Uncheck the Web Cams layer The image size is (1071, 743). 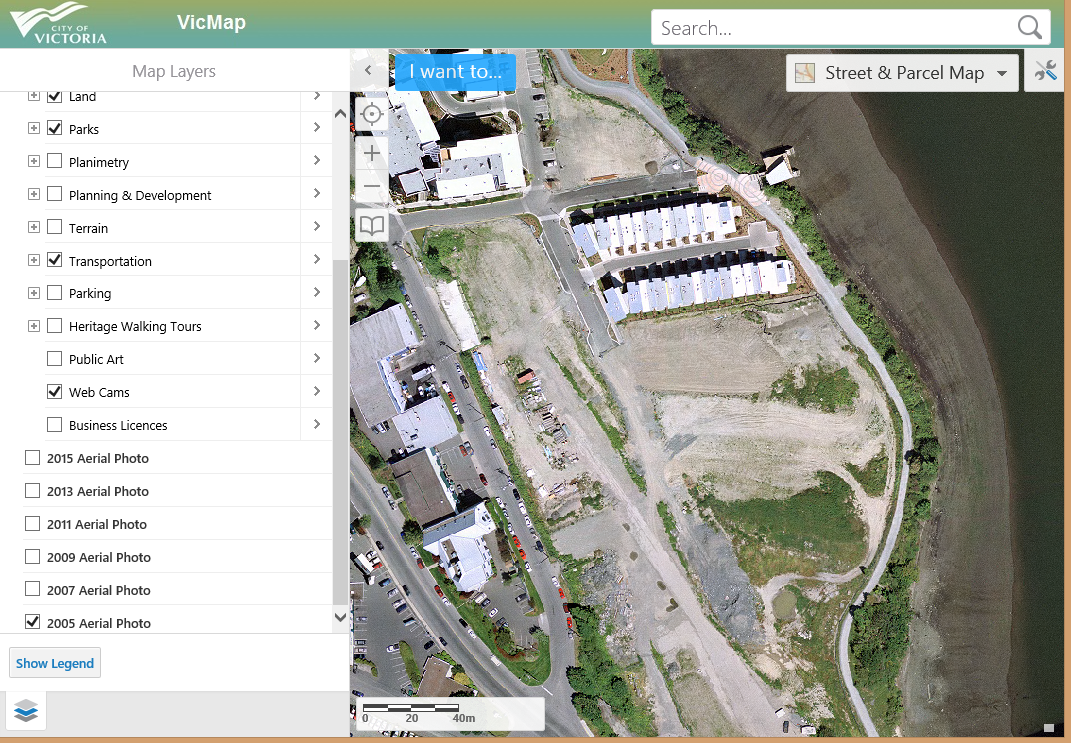[55, 391]
